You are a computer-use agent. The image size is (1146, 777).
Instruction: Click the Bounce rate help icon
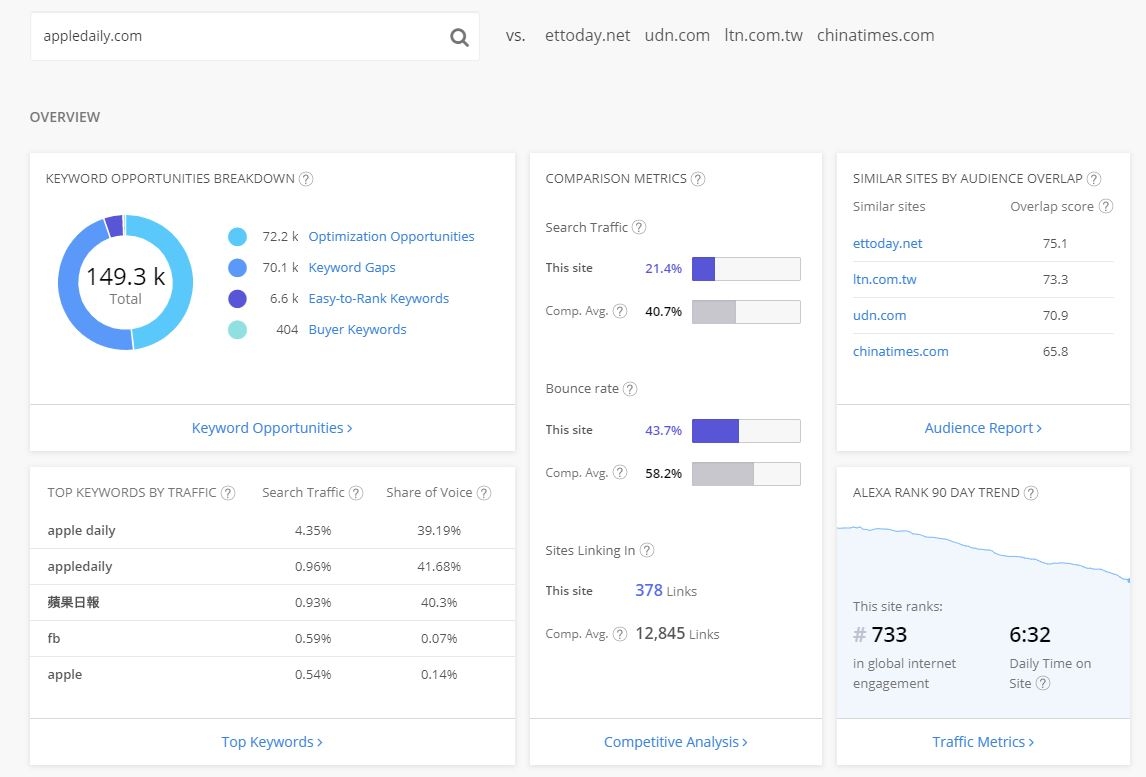coord(630,389)
